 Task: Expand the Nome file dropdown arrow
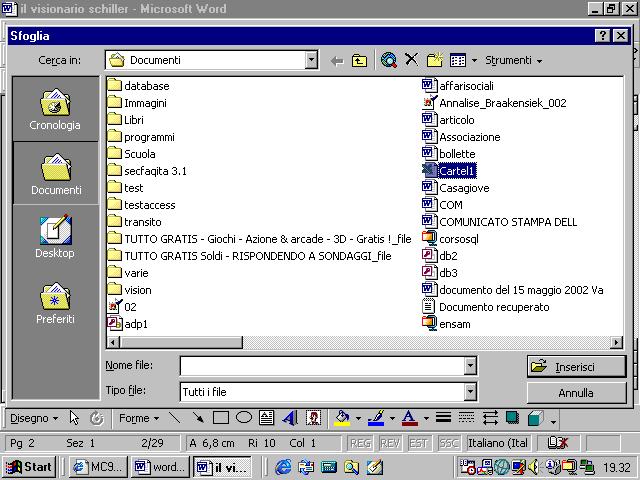[x=470, y=366]
